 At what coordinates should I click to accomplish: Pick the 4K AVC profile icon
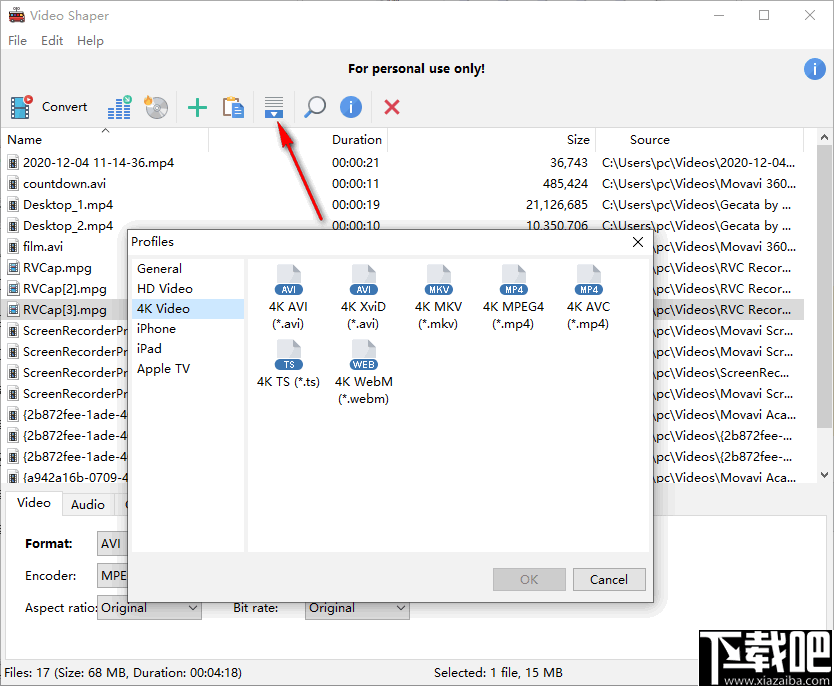pos(589,280)
